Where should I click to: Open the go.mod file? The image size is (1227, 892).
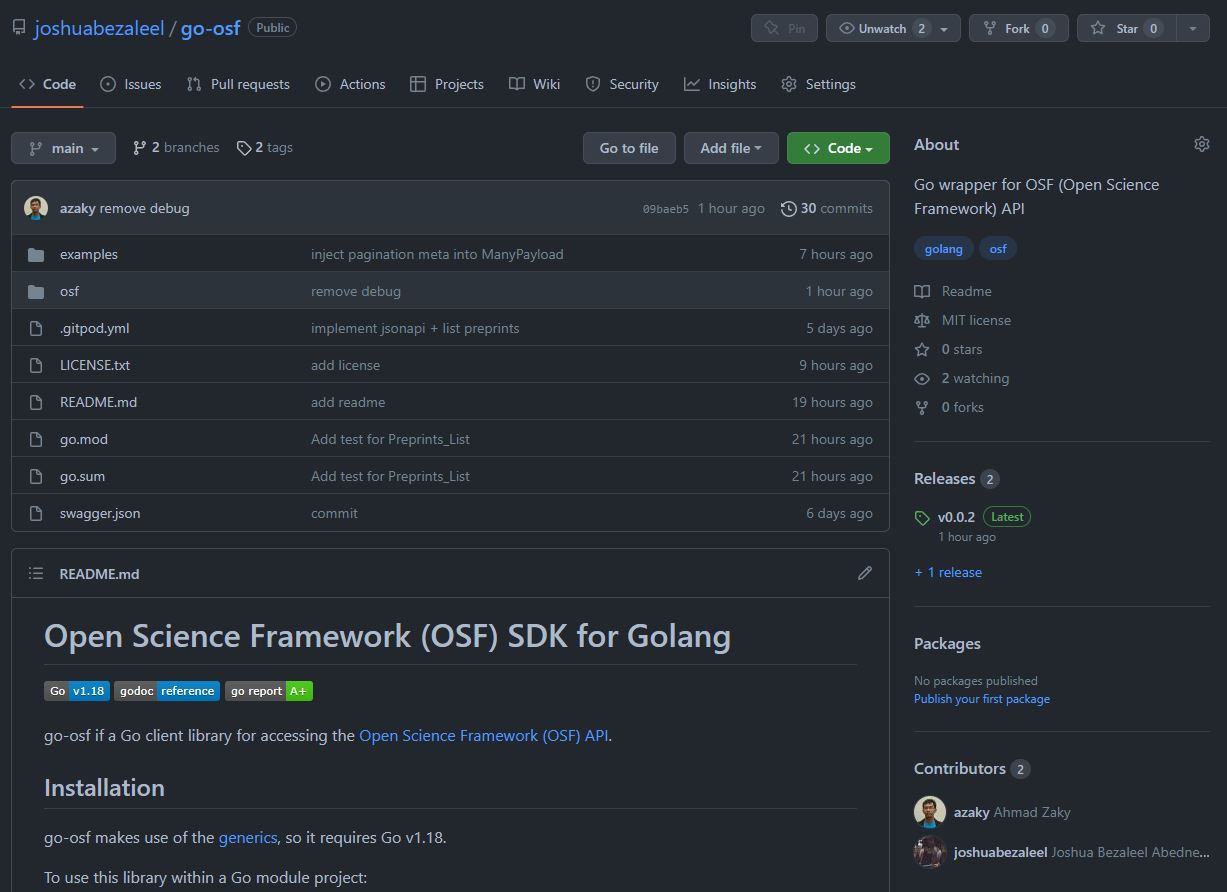(84, 439)
